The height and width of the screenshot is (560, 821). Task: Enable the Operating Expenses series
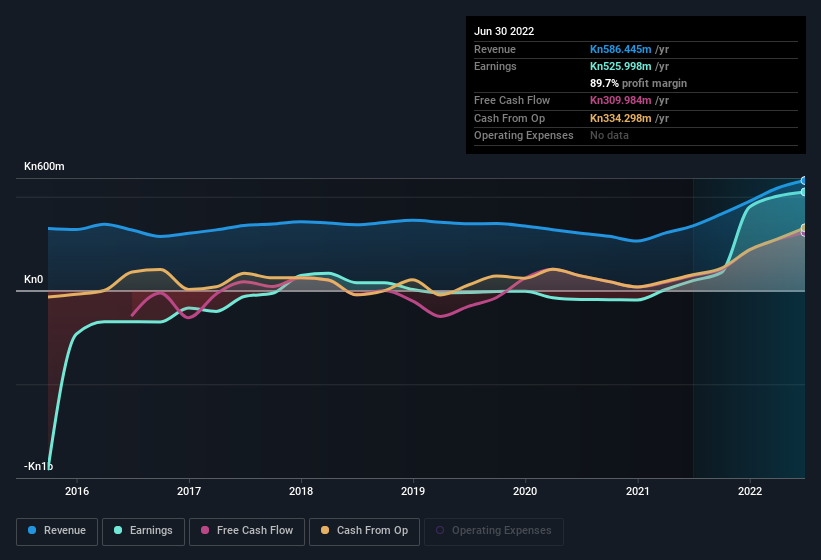click(493, 531)
